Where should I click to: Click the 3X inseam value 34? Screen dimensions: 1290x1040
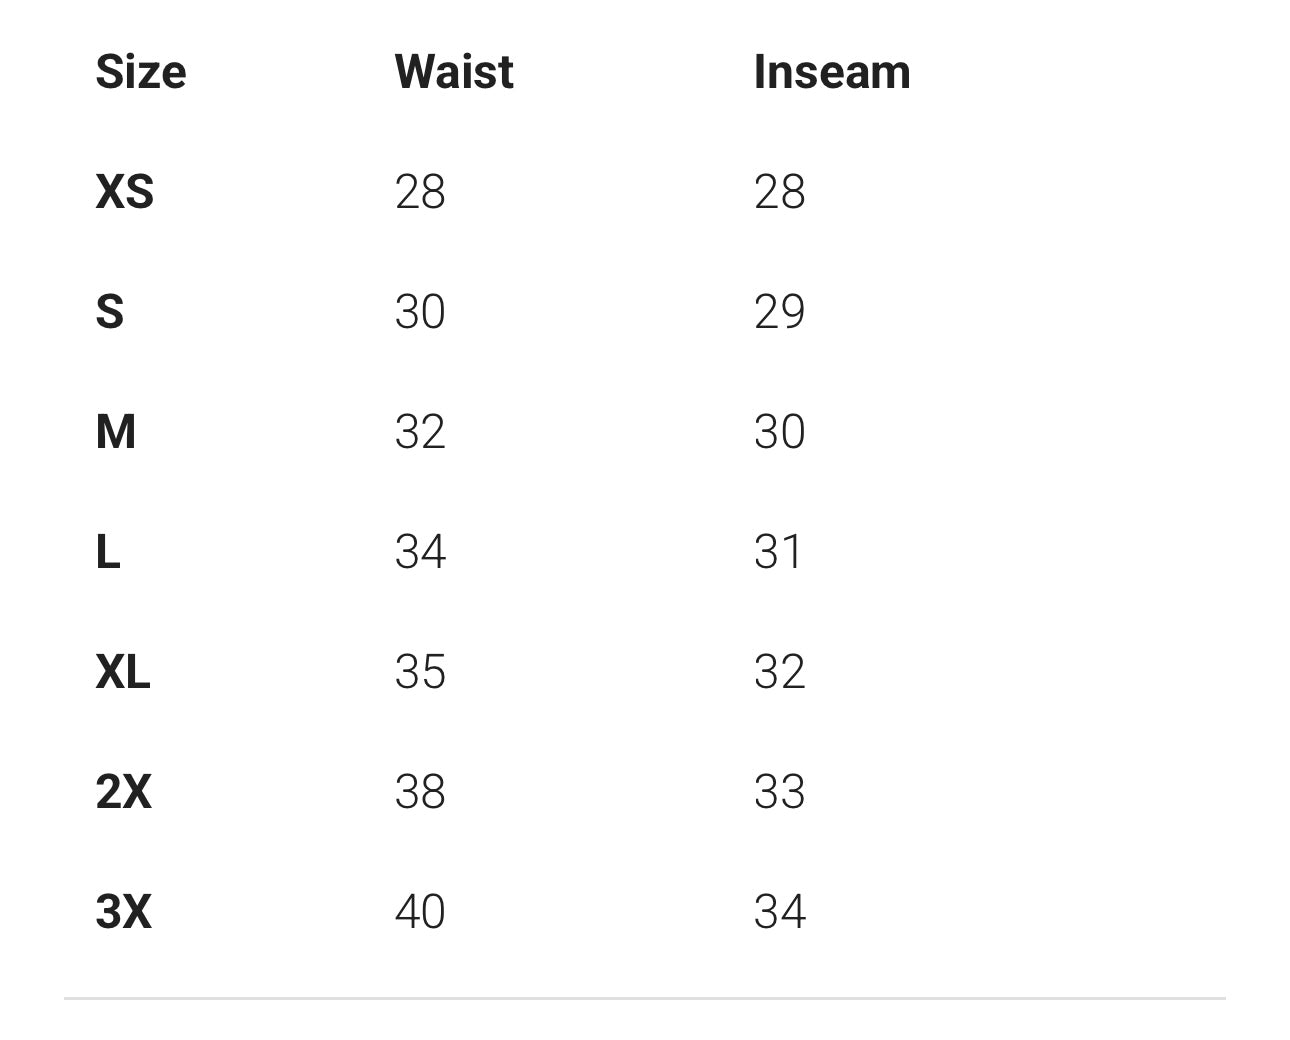[x=779, y=911]
